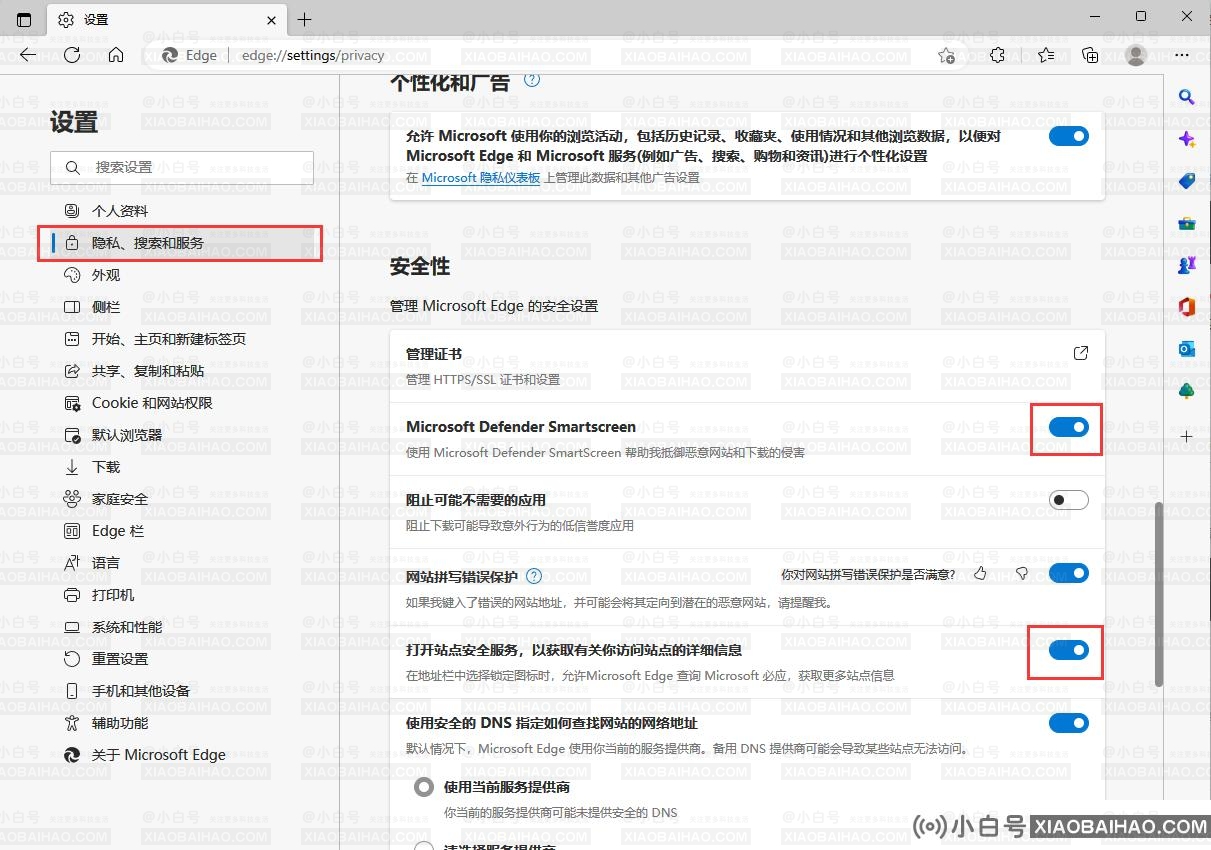This screenshot has width=1211, height=850.
Task: Open the sidebar tree icon
Action: (x=1187, y=391)
